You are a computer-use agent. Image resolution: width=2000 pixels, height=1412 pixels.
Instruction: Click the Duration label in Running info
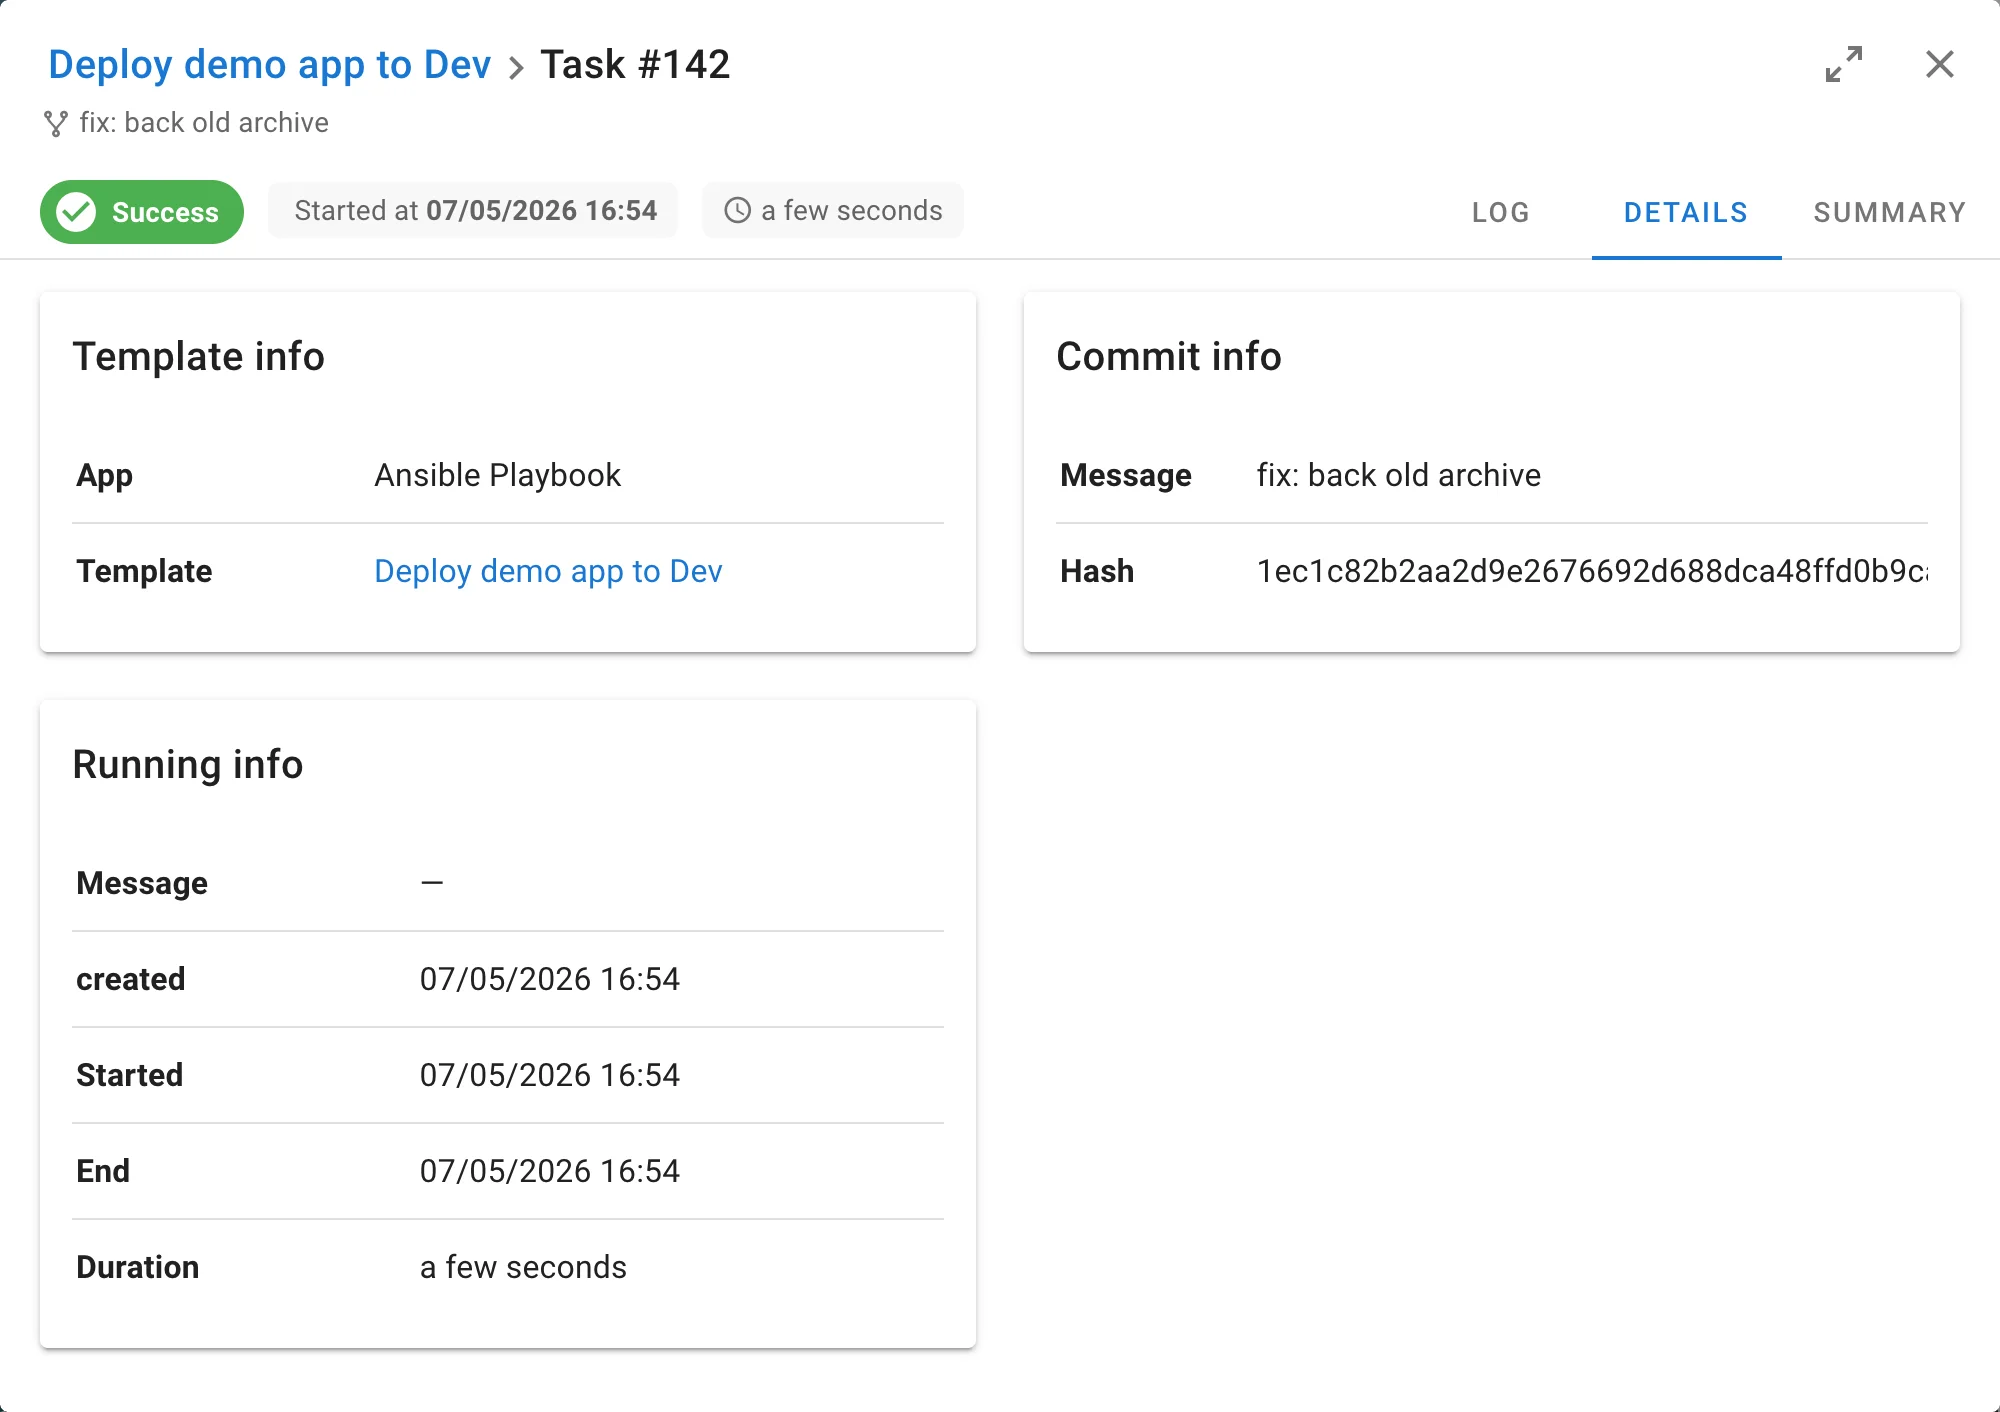(138, 1267)
